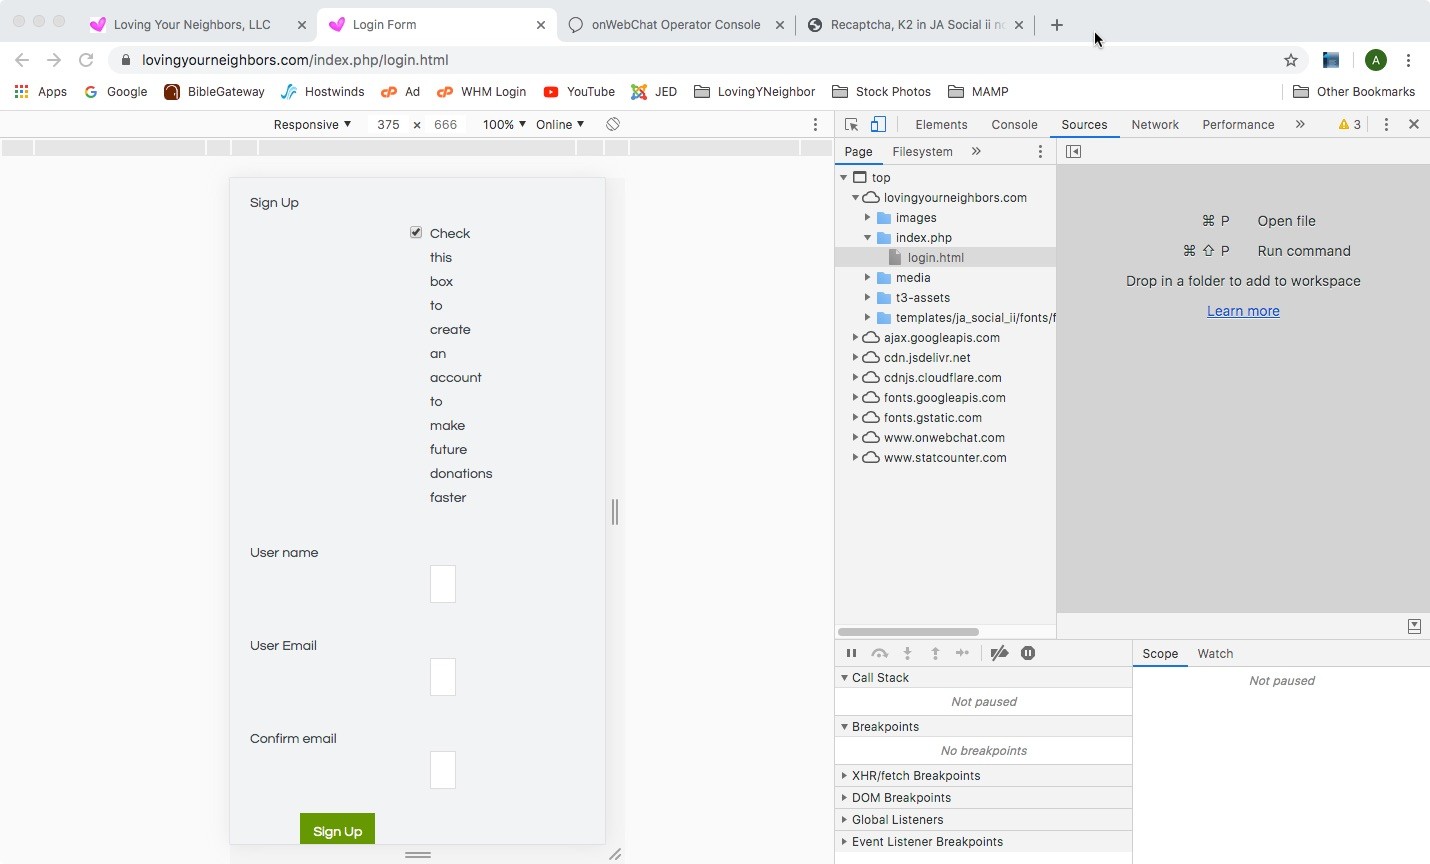This screenshot has width=1430, height=864.
Task: Click the hide navigator pane icon
Action: click(1073, 152)
